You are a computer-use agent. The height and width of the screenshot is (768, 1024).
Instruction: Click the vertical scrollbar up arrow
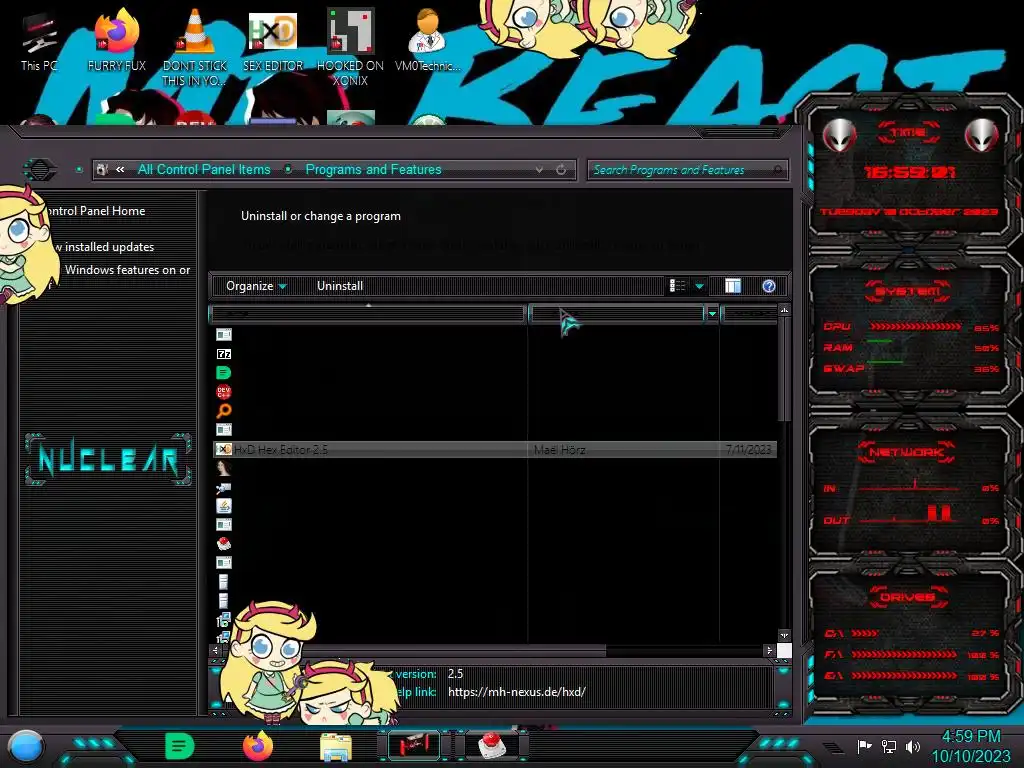(784, 310)
